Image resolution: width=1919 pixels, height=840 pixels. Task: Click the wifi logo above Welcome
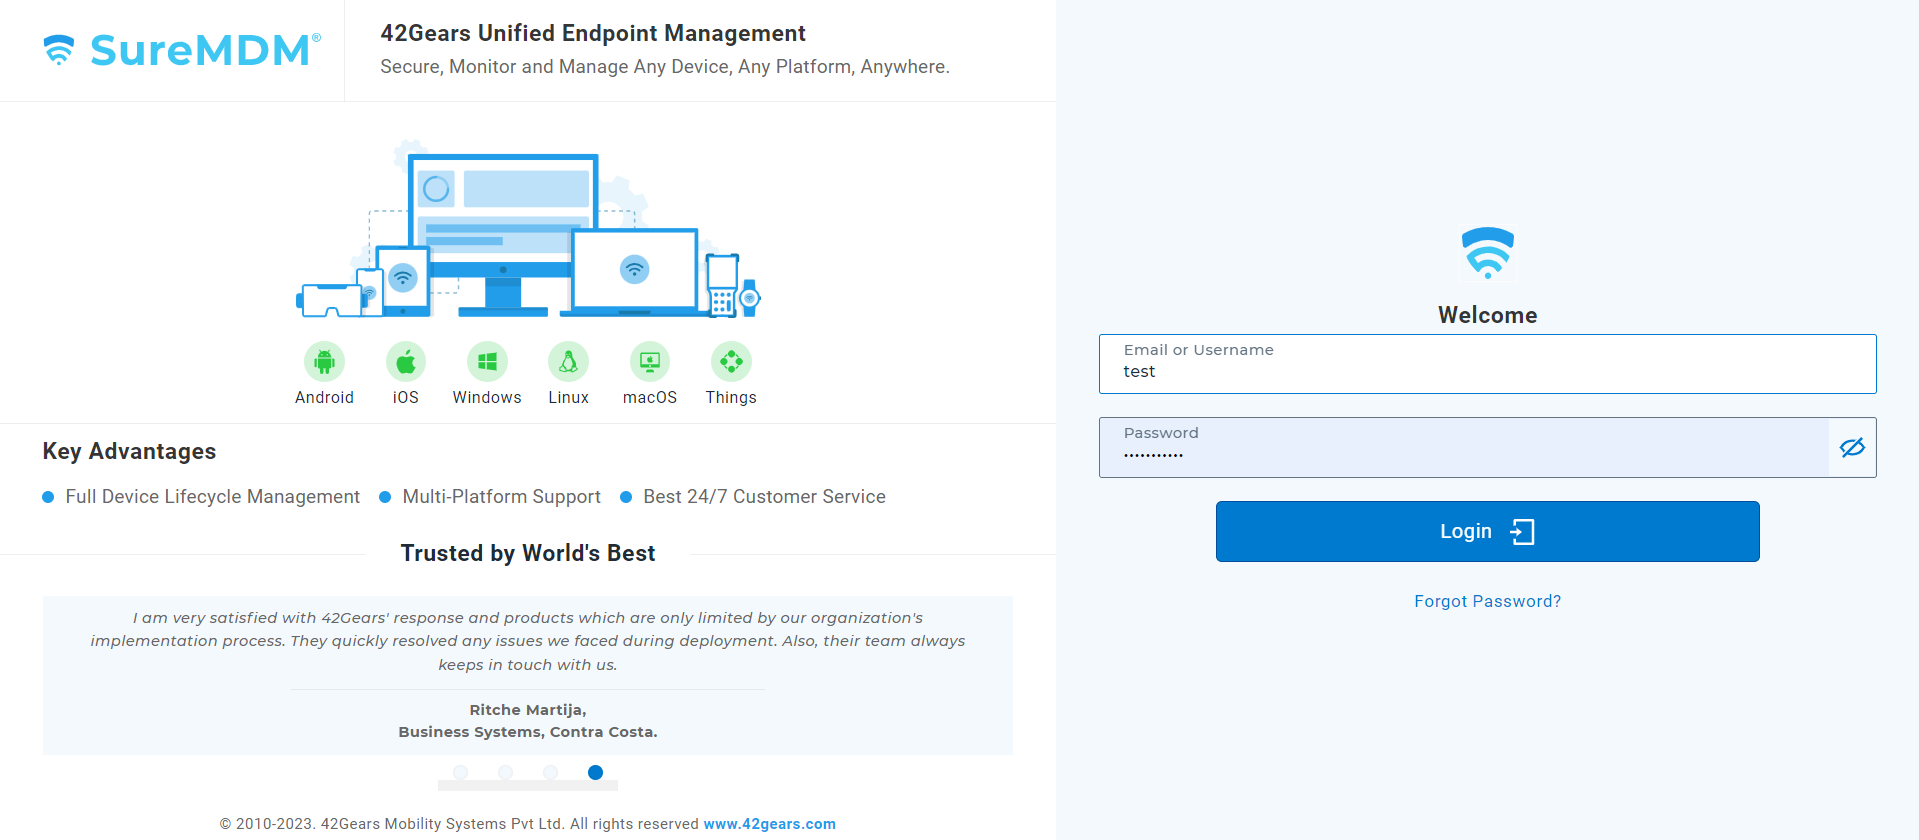pos(1488,253)
